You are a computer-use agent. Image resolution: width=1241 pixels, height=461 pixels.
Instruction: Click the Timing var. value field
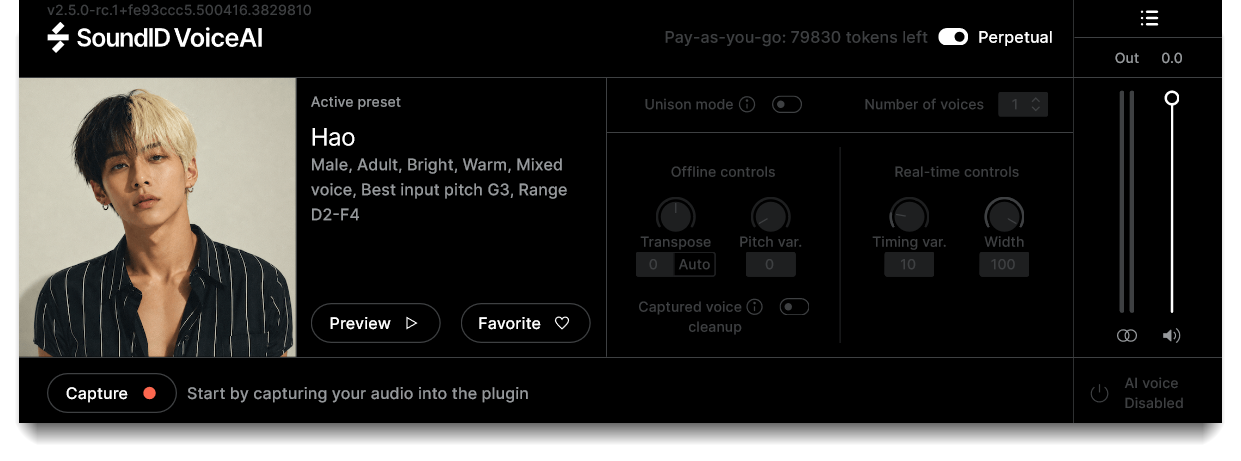pos(908,265)
